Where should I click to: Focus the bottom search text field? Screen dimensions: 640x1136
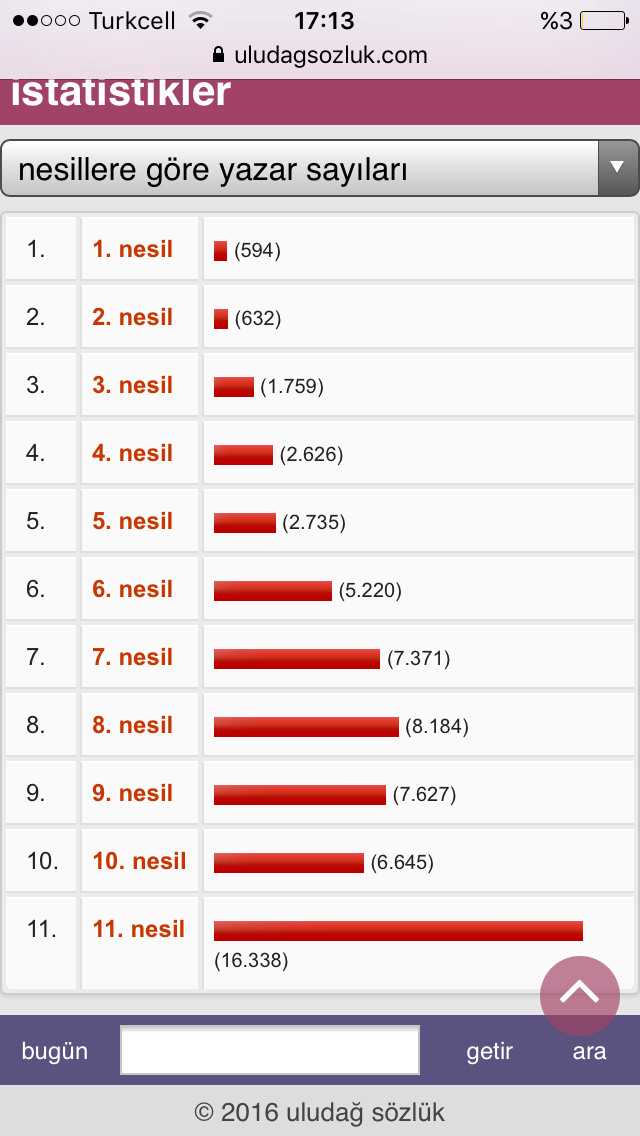(x=270, y=1051)
